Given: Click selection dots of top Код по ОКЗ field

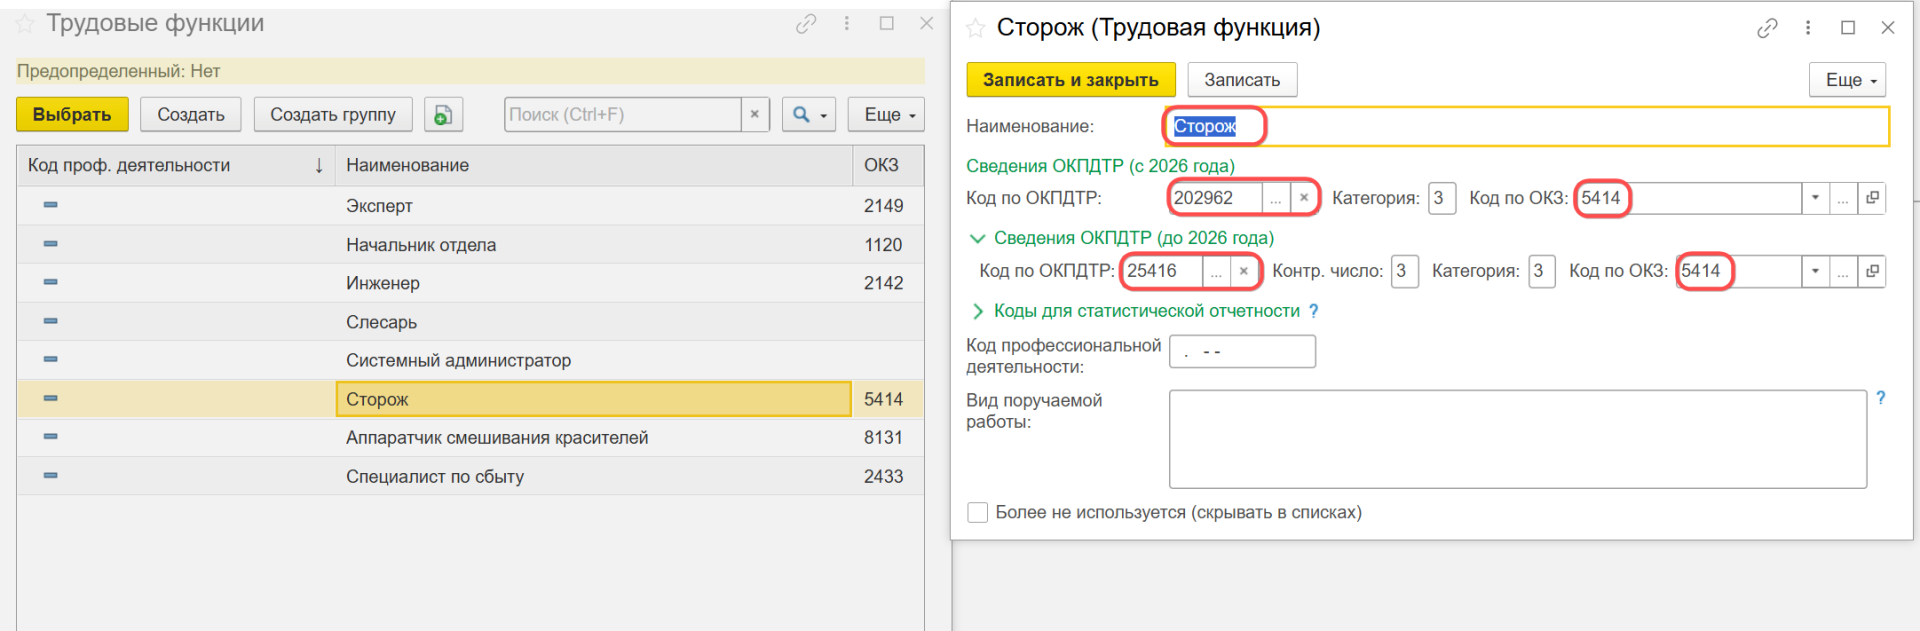Looking at the screenshot, I should tap(1843, 198).
